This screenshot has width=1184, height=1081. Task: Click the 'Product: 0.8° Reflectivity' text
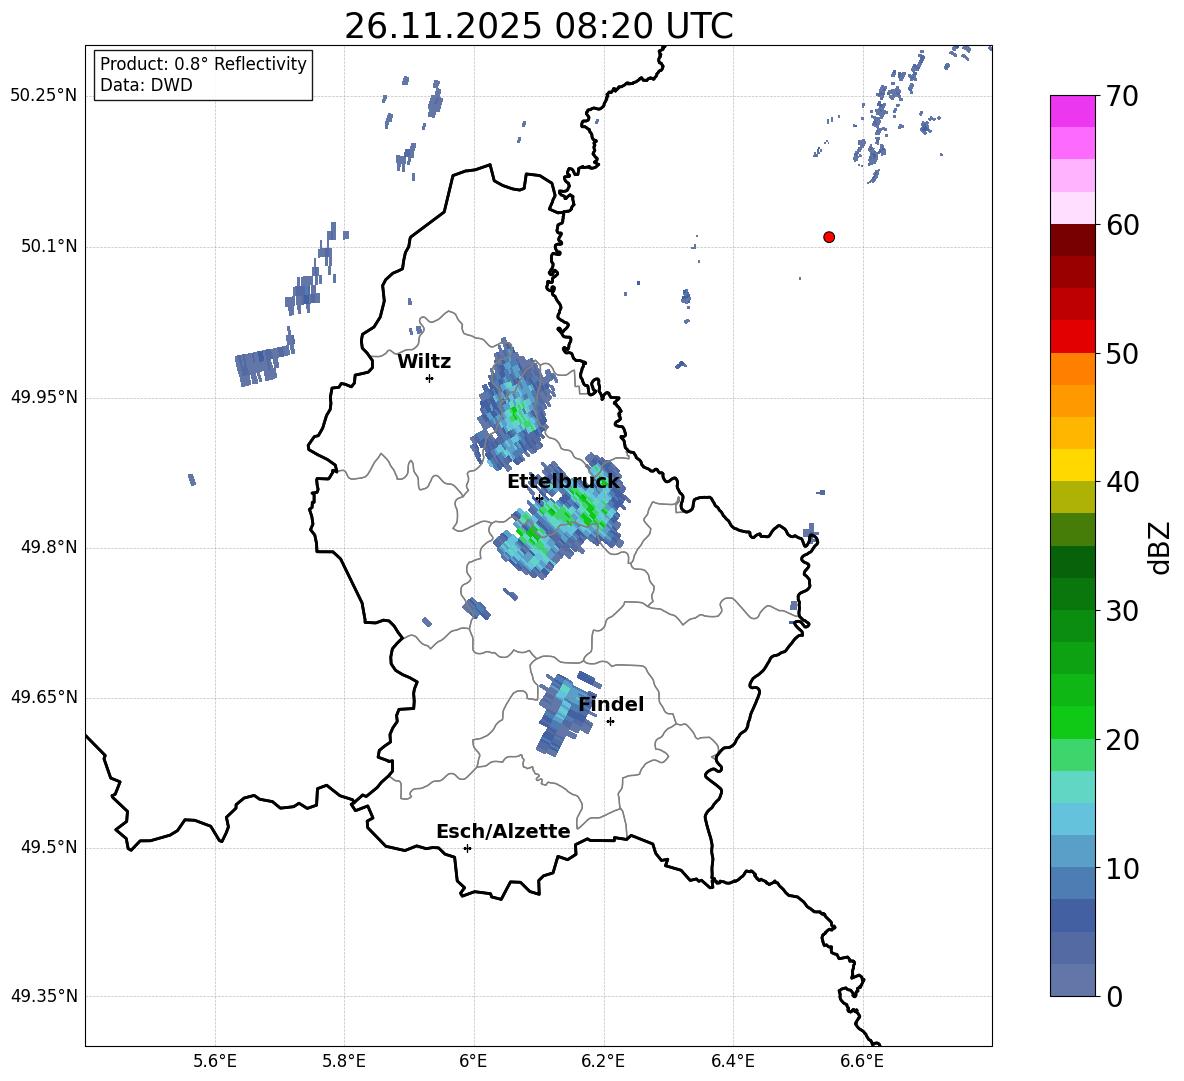(x=203, y=64)
